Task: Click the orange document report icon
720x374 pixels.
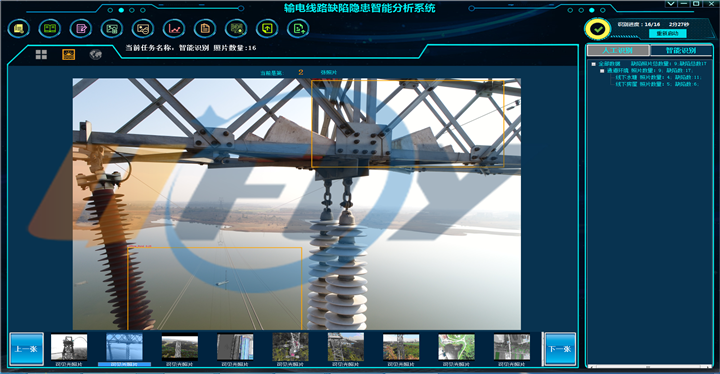Action: pos(205,28)
